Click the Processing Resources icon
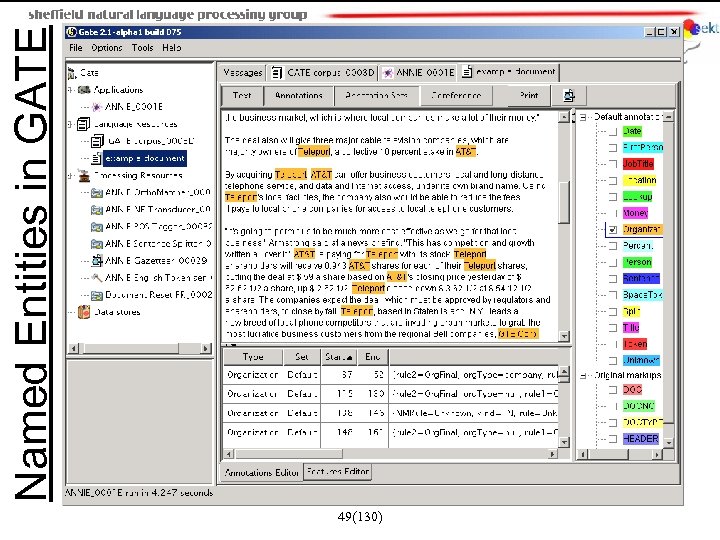The height and width of the screenshot is (540, 720). pyautogui.click(x=84, y=175)
